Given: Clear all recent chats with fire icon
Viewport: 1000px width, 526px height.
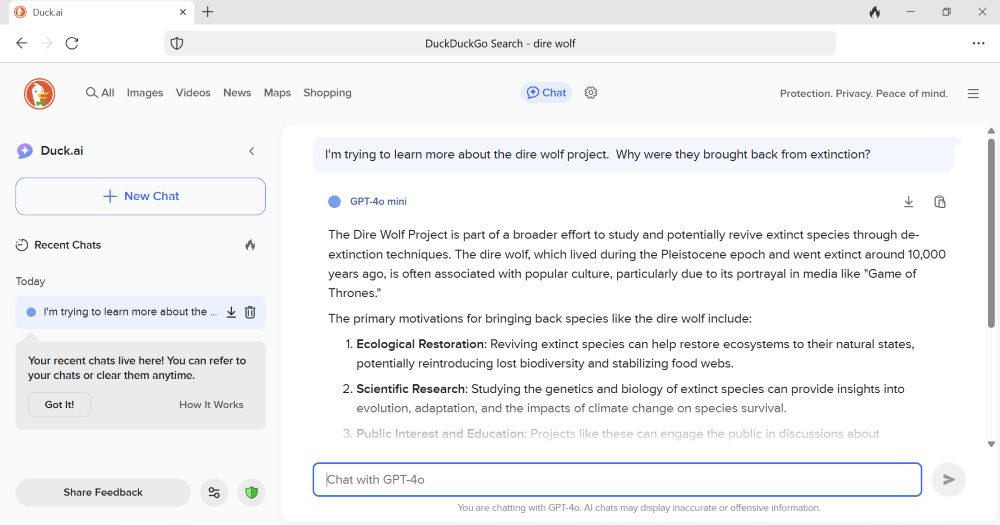Looking at the screenshot, I should (x=250, y=245).
